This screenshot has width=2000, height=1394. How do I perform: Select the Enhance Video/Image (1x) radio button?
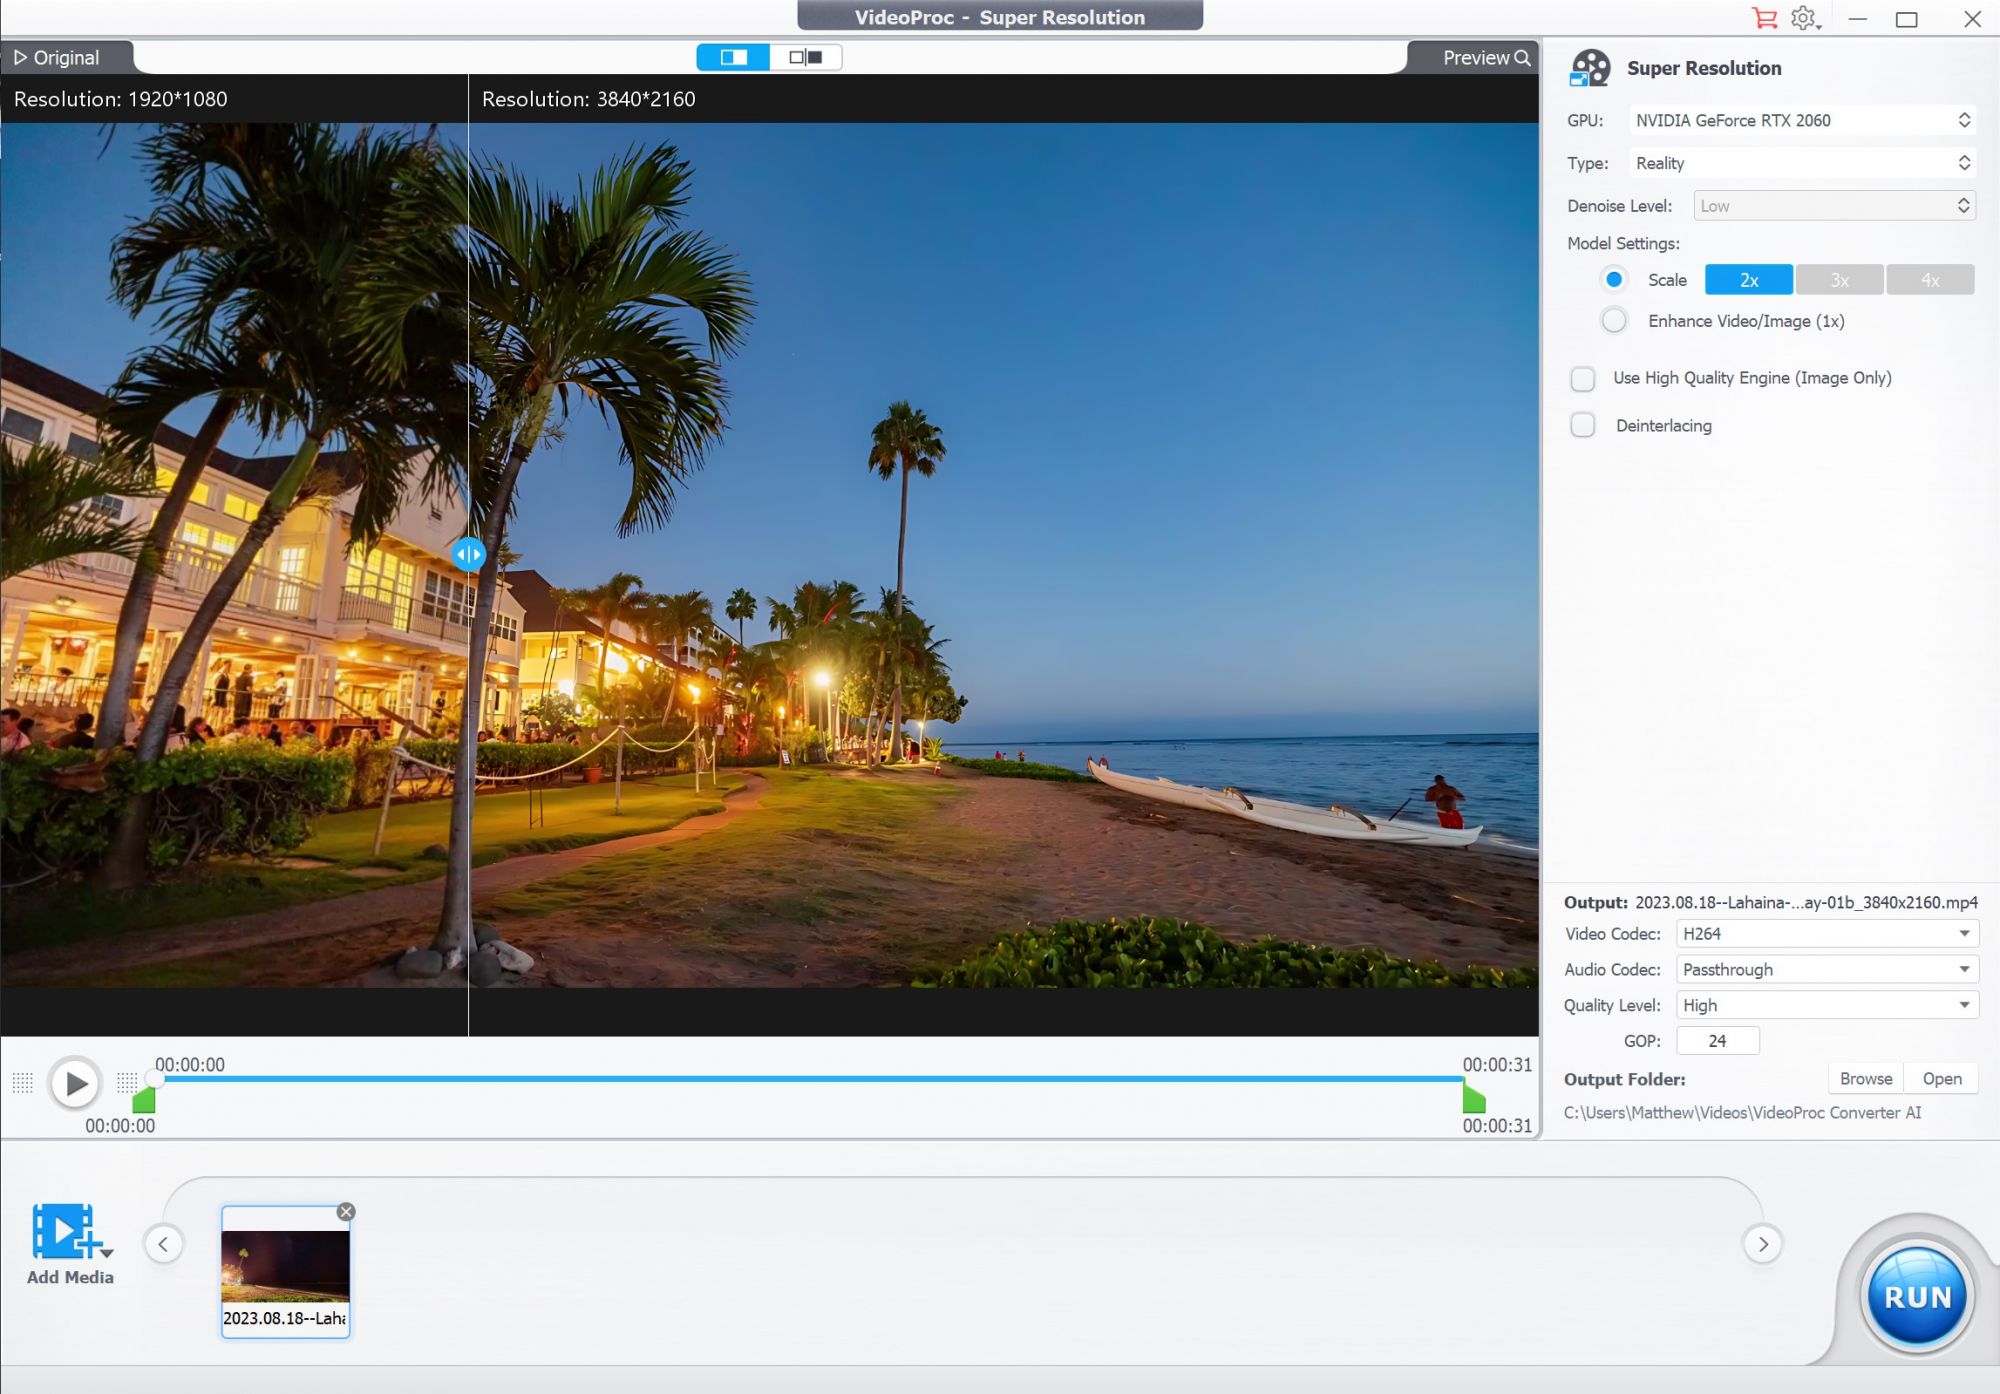point(1614,320)
